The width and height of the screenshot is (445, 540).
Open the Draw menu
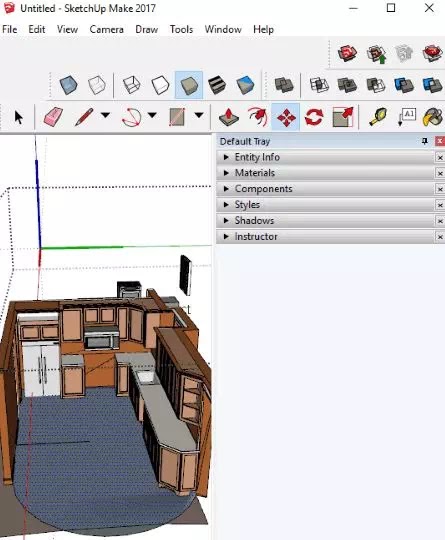pyautogui.click(x=147, y=30)
